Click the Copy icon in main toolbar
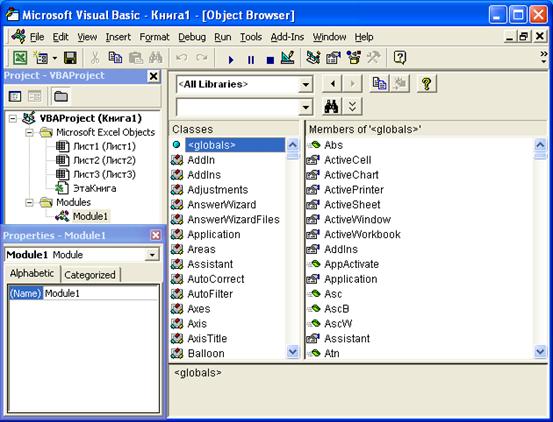 coord(115,57)
